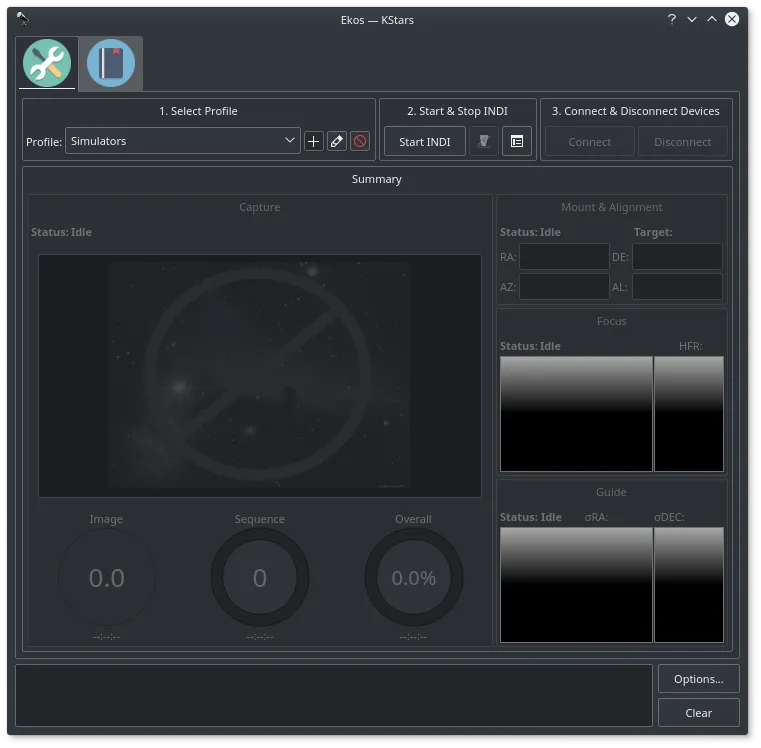Screen dimensions: 761x748
Task: Click the "Status: Idle" text under Capture
Action: (x=61, y=232)
